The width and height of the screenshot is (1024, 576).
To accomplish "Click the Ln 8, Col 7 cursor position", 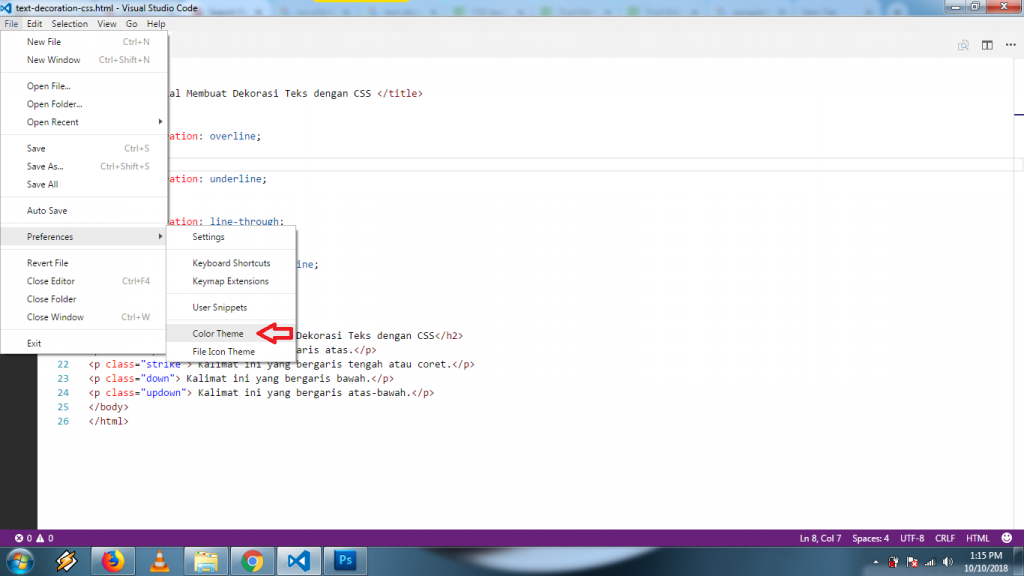I will click(820, 538).
